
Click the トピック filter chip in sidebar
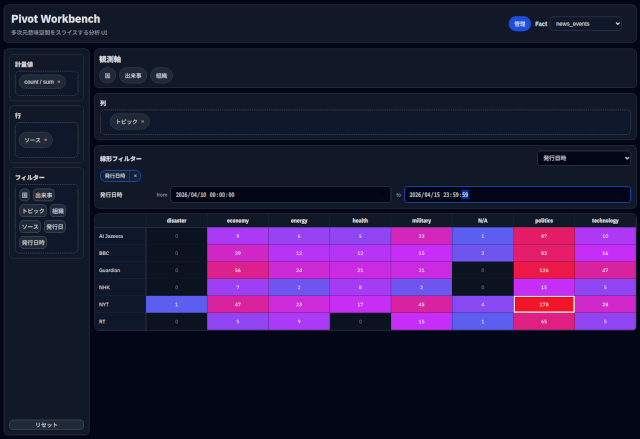pos(32,211)
